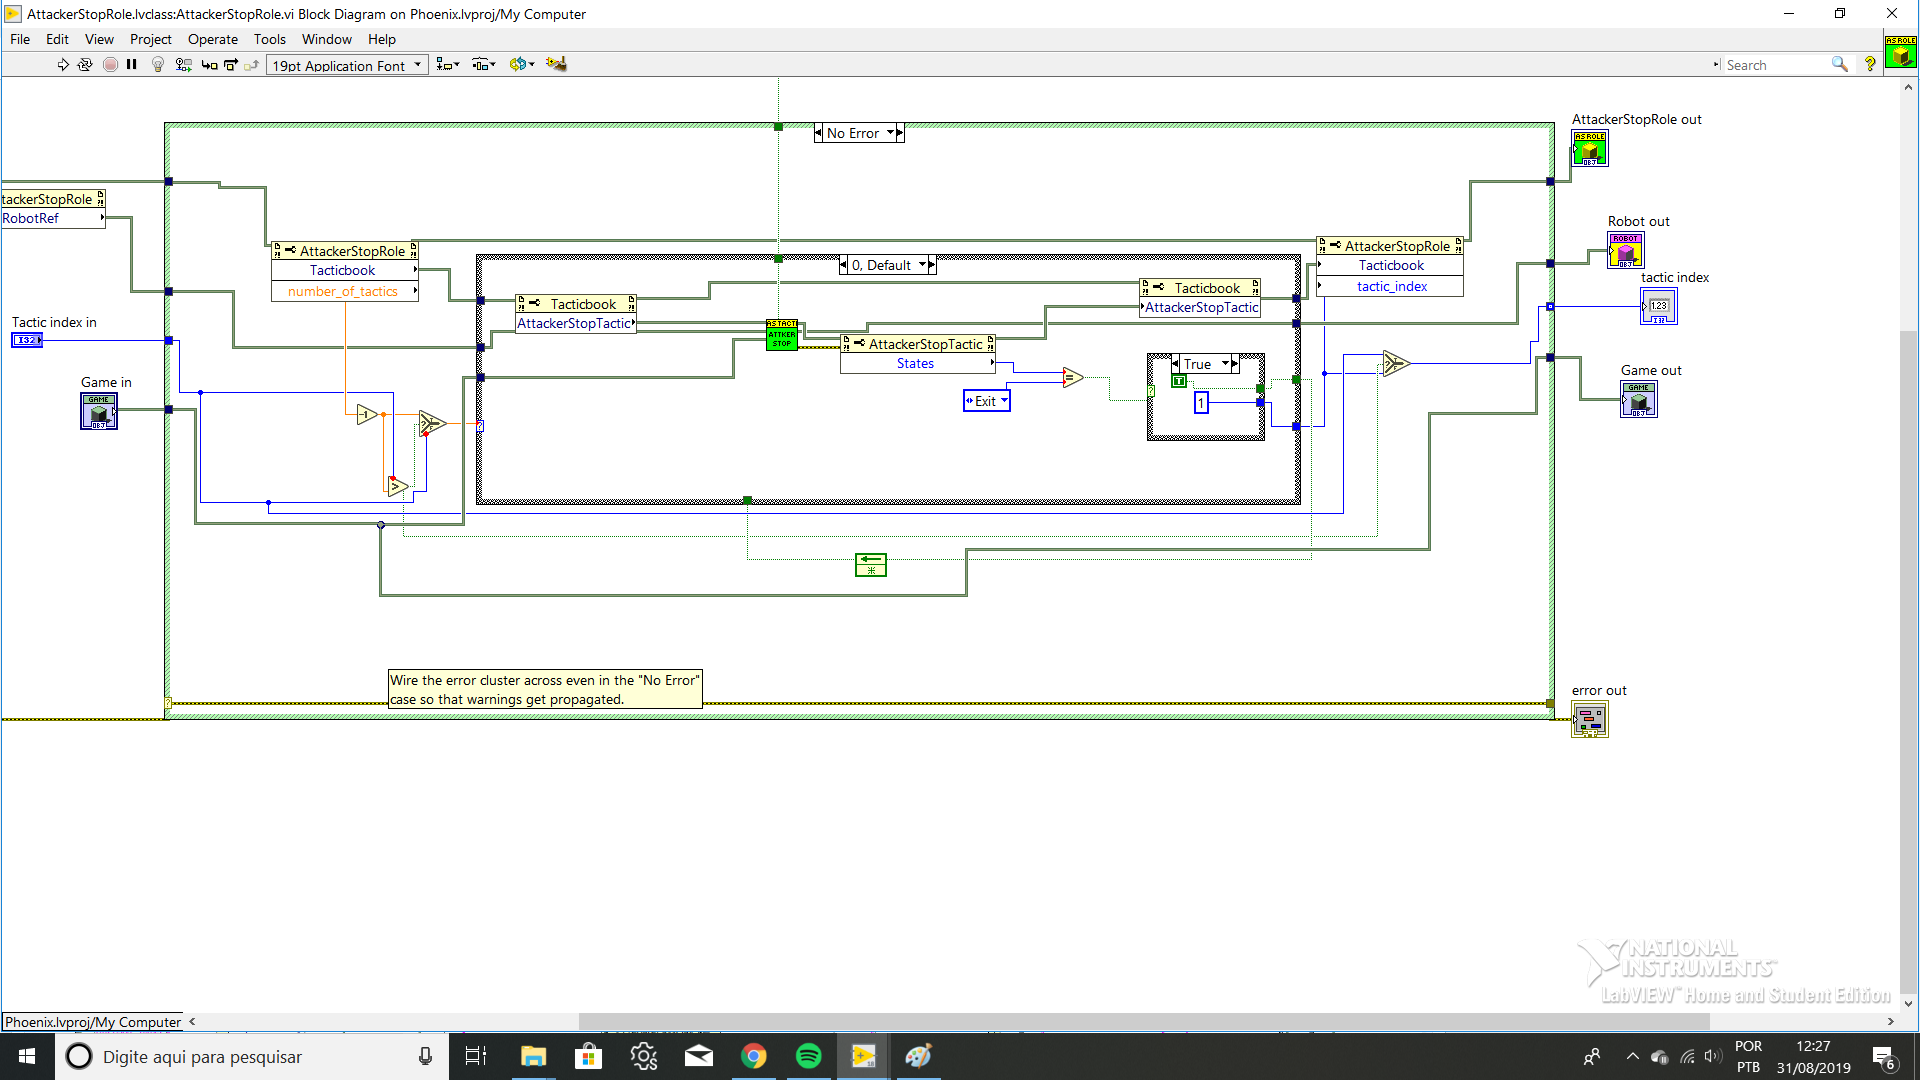Open the Project menu

point(150,39)
